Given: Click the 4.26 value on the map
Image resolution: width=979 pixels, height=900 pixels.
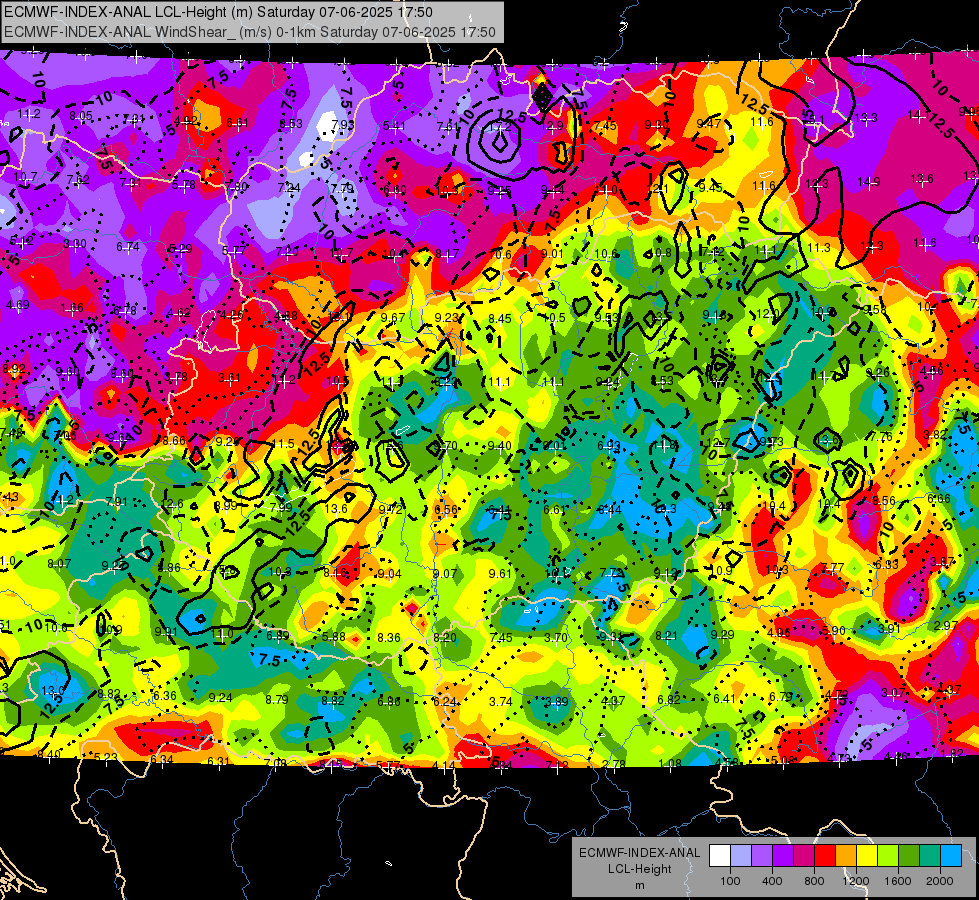Looking at the screenshot, I should (x=232, y=314).
